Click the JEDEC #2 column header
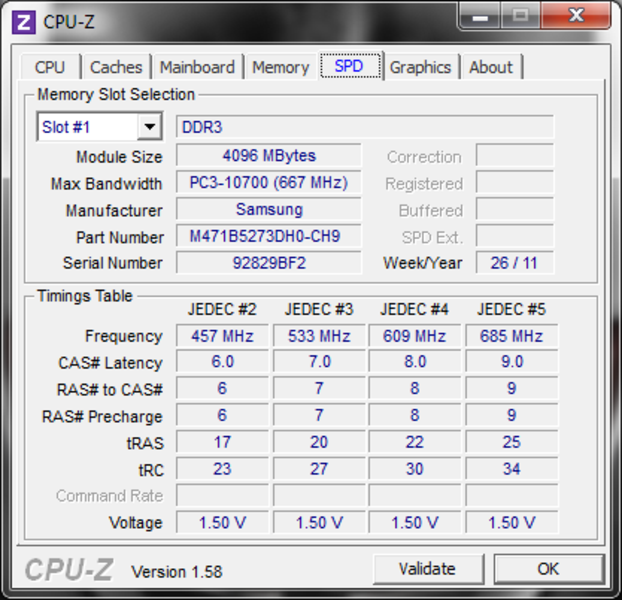Viewport: 622px width, 600px height. click(x=222, y=309)
